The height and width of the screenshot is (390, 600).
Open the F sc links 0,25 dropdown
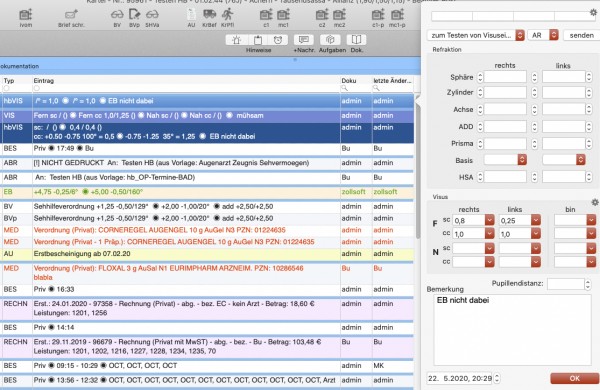coord(536,220)
